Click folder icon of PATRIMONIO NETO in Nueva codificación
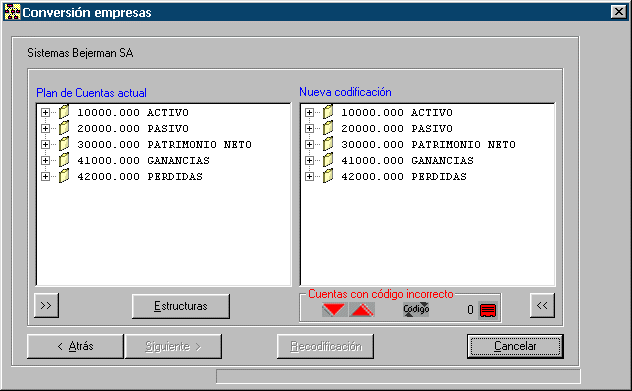Viewport: 632px width, 391px height. [328, 144]
